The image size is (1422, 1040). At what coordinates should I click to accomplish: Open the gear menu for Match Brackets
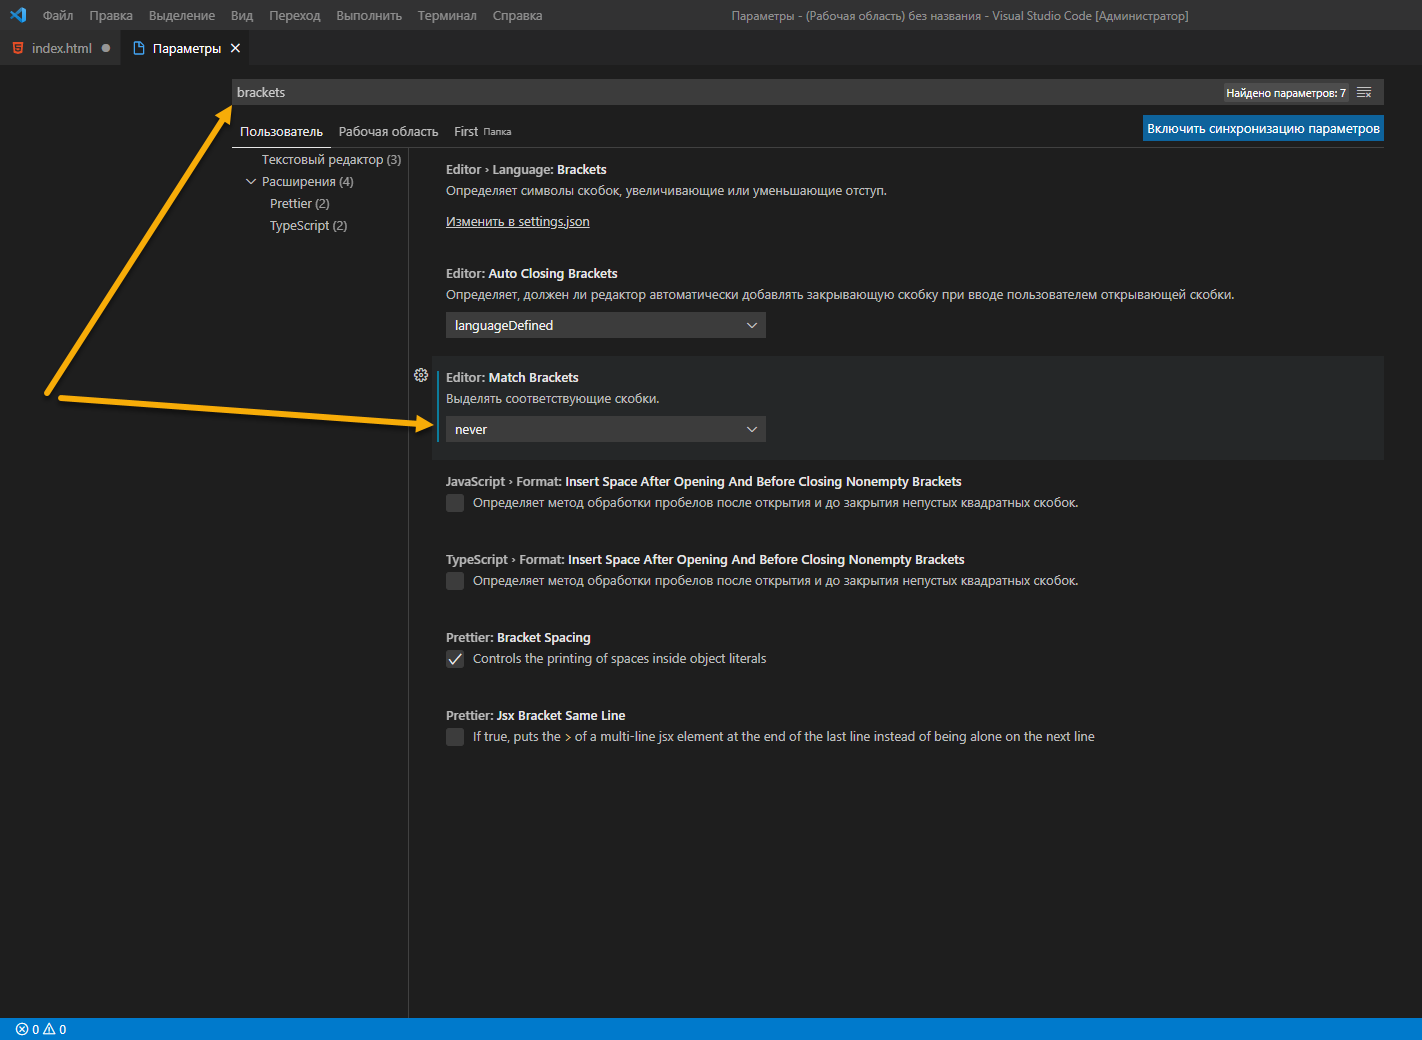point(421,375)
